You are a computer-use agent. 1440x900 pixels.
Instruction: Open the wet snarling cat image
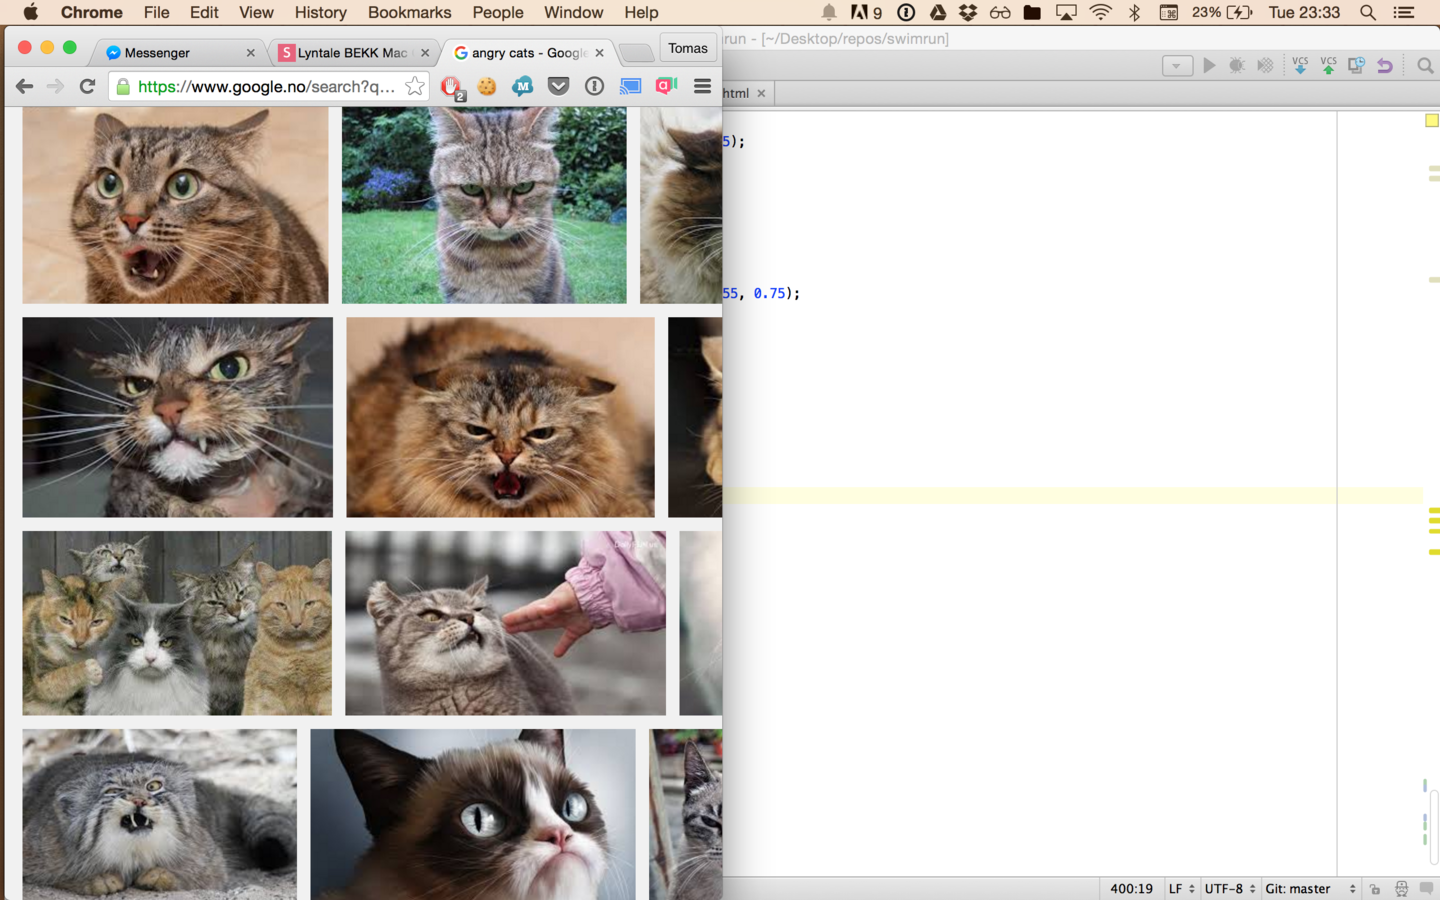tap(177, 417)
